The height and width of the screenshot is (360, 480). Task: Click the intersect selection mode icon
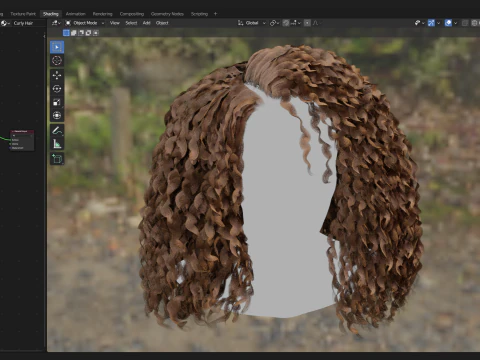point(96,33)
